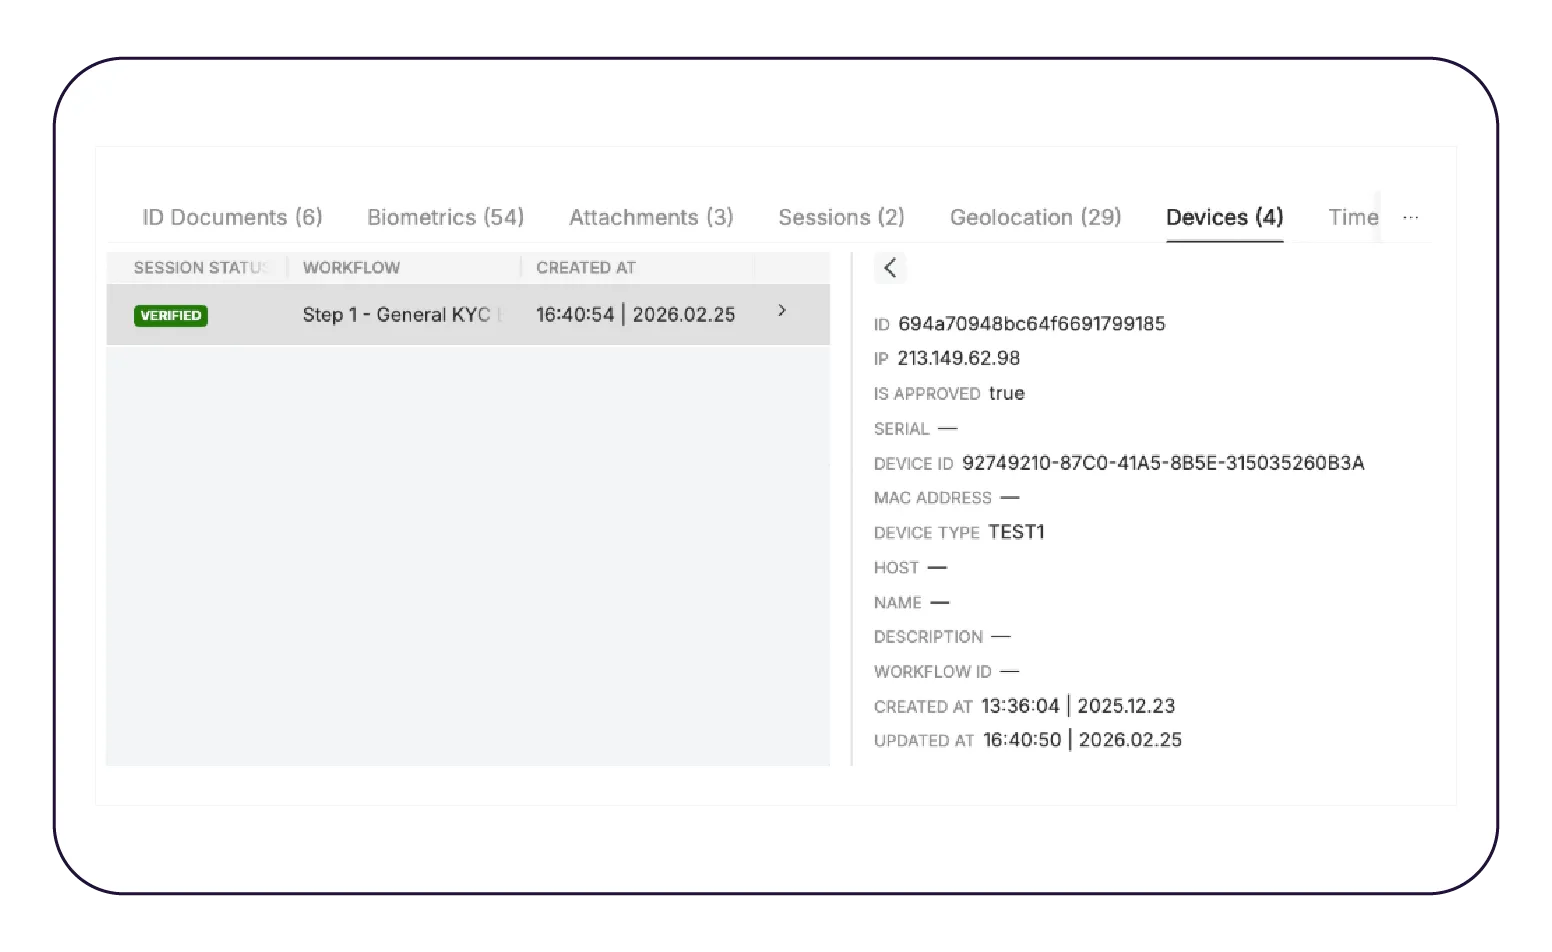
Task: Select the Devices (4) tab
Action: tap(1224, 217)
